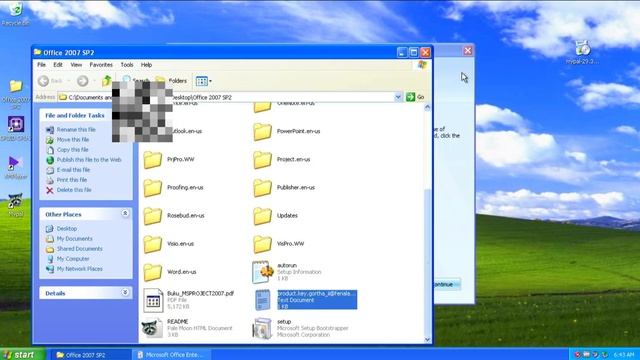Click the green Go button

(x=415, y=97)
